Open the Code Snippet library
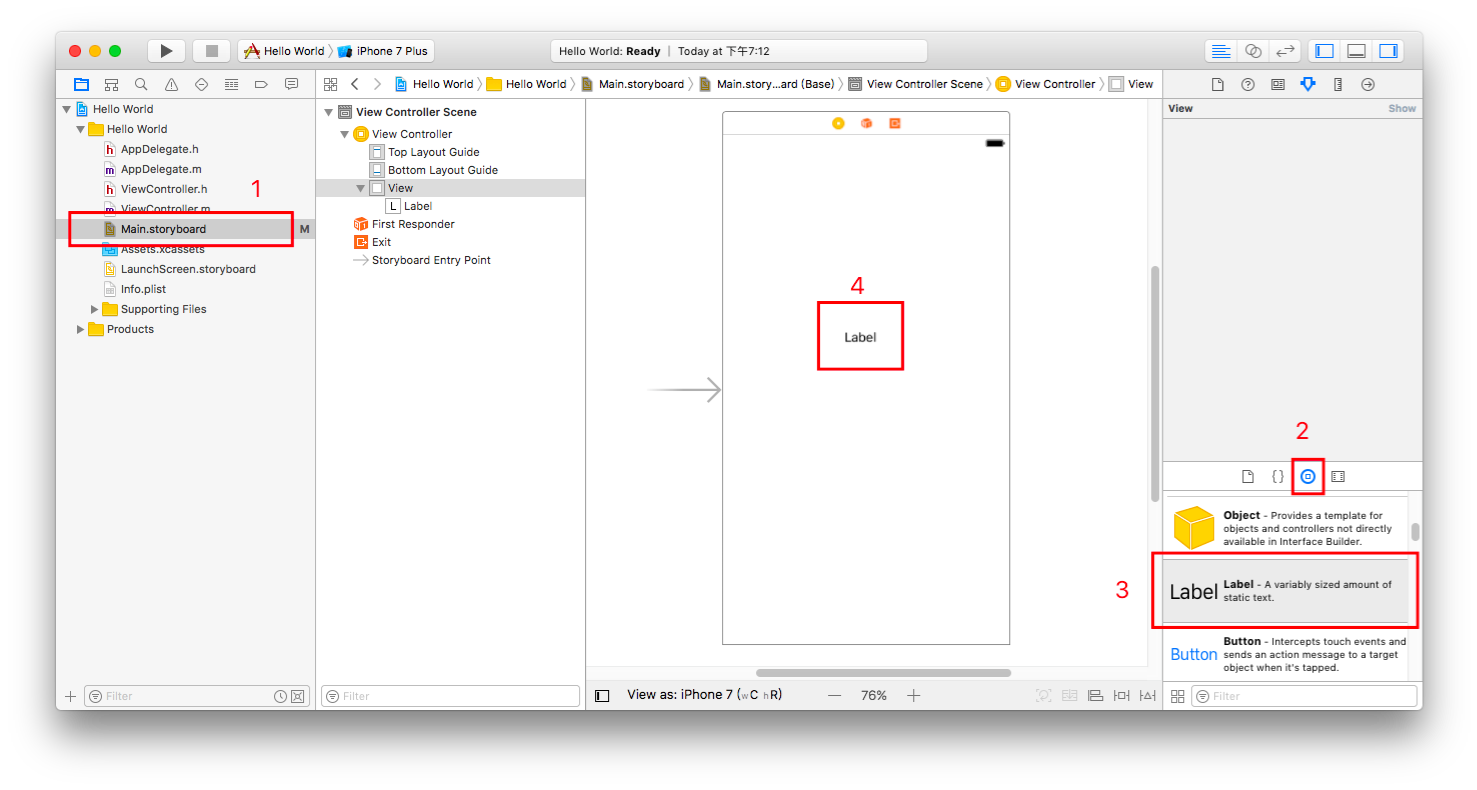Screen dimensions: 1477x790 click(1277, 476)
